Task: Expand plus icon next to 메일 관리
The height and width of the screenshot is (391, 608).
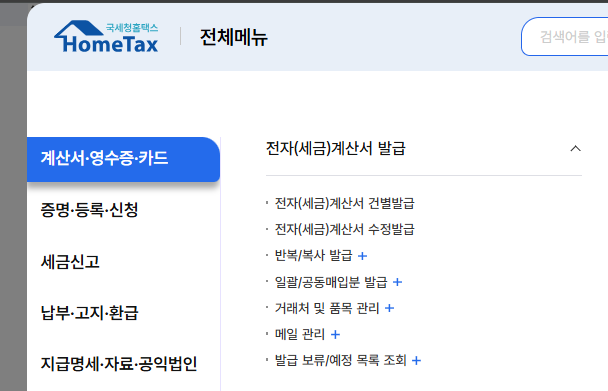Action: (335, 334)
